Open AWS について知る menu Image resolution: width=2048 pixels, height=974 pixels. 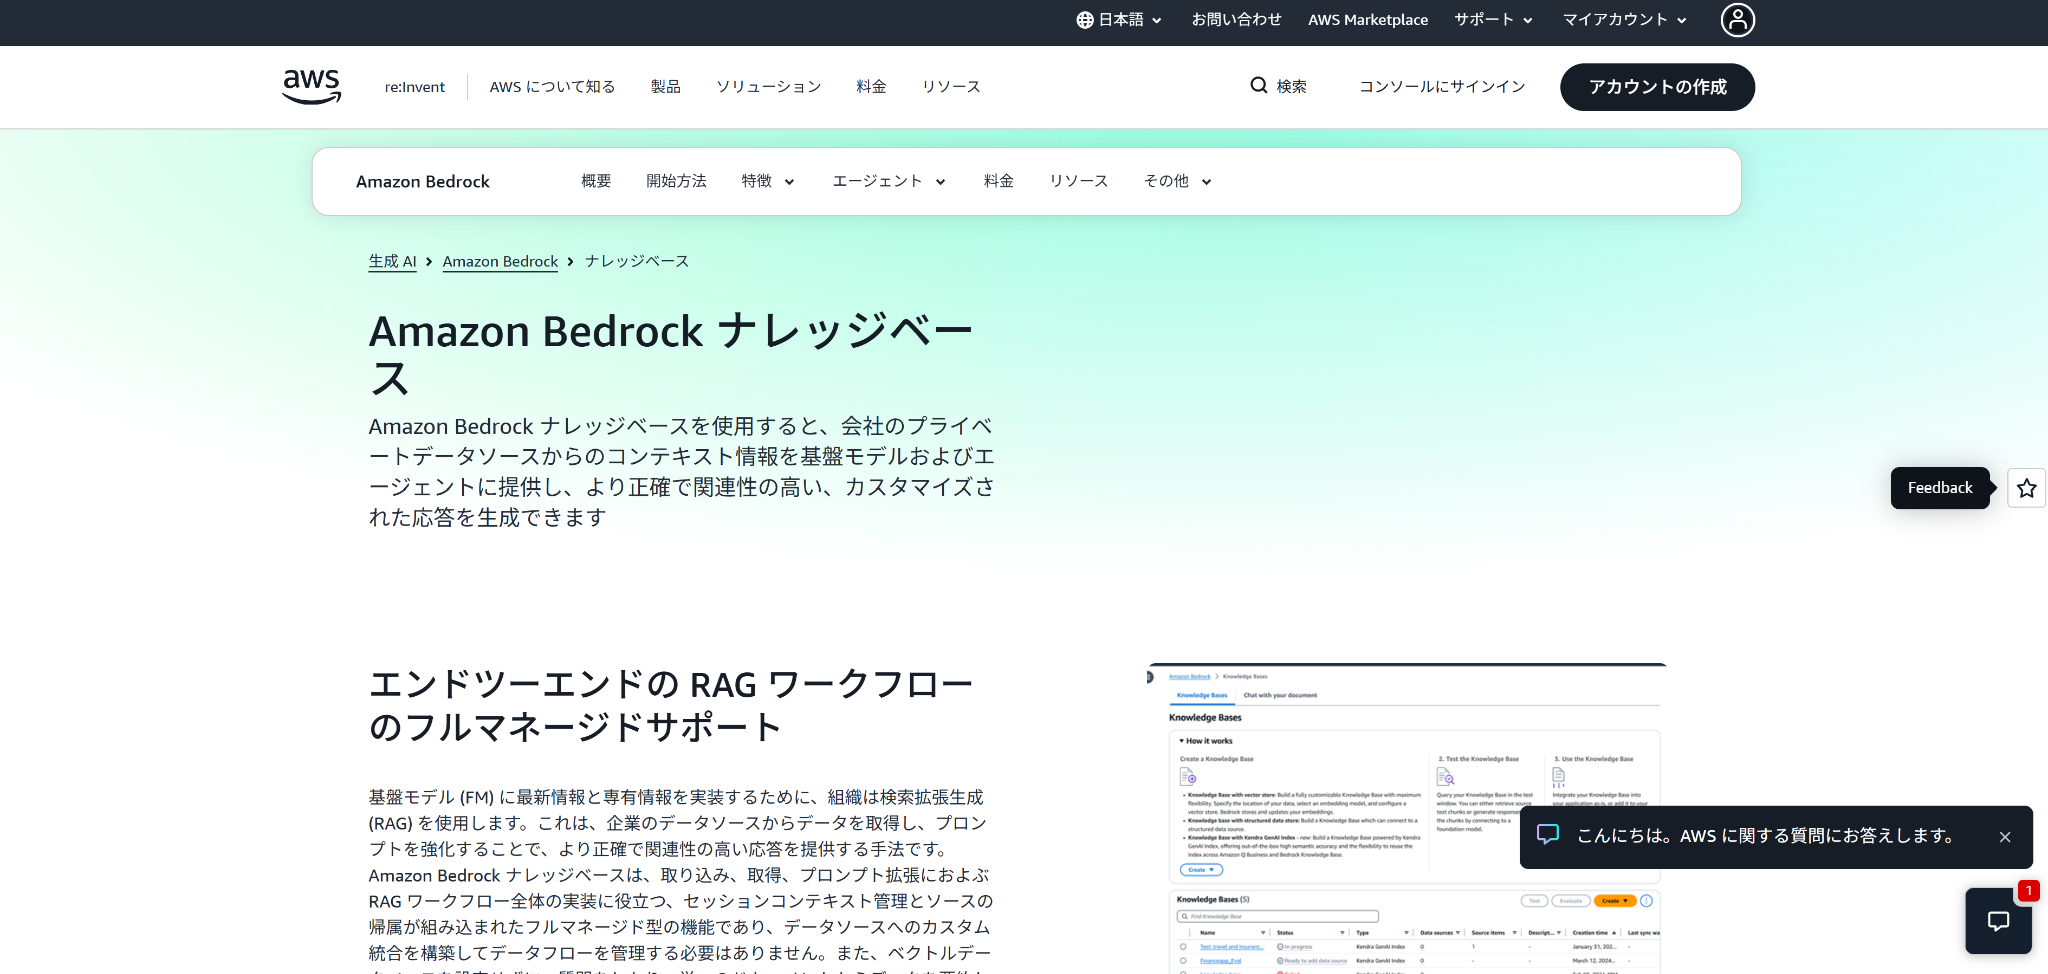click(552, 87)
